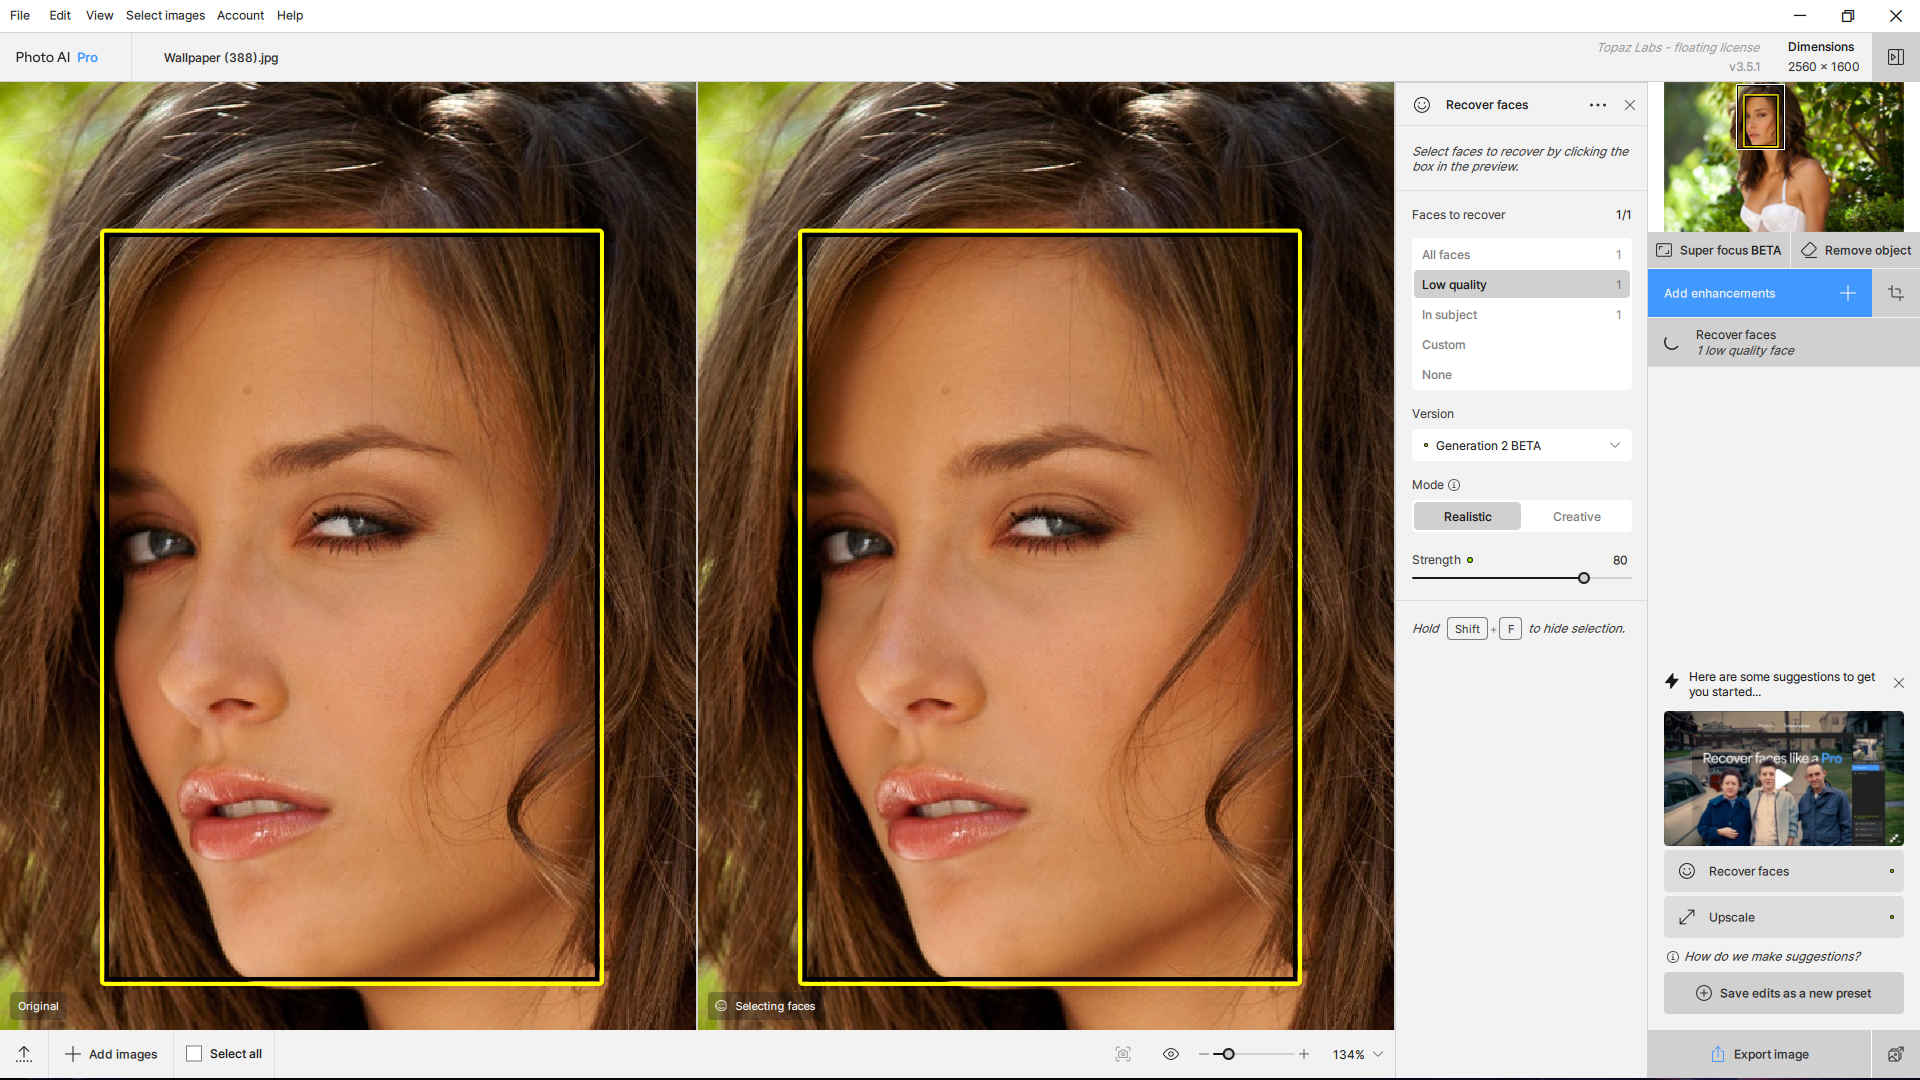
Task: Play the Recover faces like a Pro video
Action: [x=1783, y=778]
